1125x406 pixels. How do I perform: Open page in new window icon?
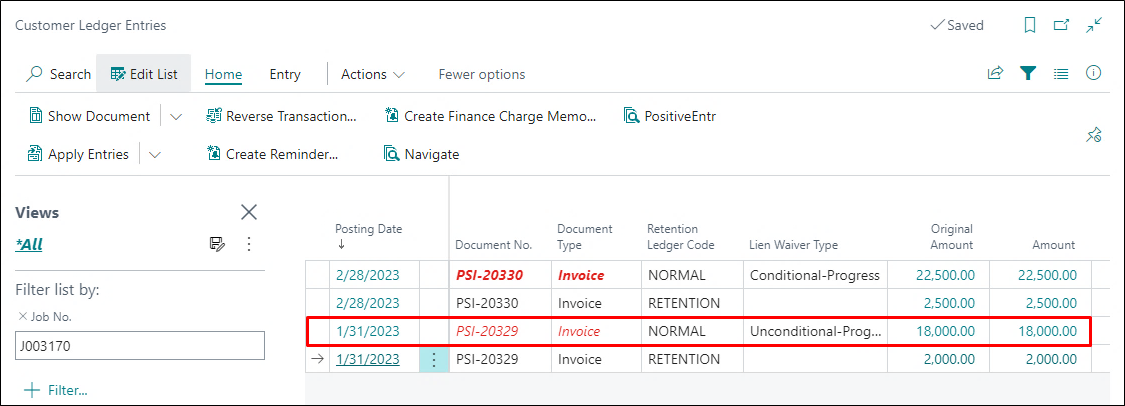click(x=1062, y=25)
